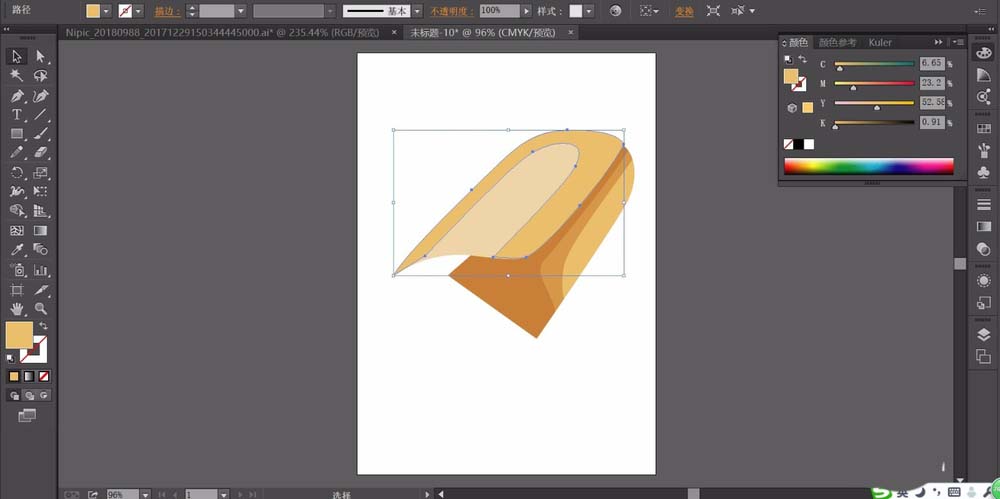Viewport: 1000px width, 499px height.
Task: Open the Kuler panel tab
Action: point(880,42)
